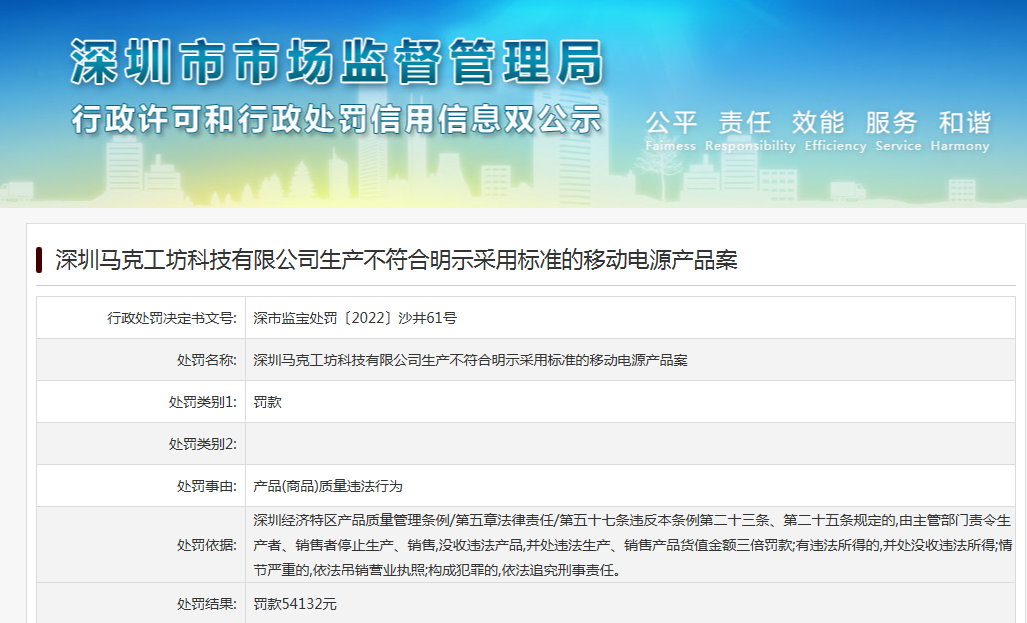Click the 服务 Service slogan text

coord(898,131)
